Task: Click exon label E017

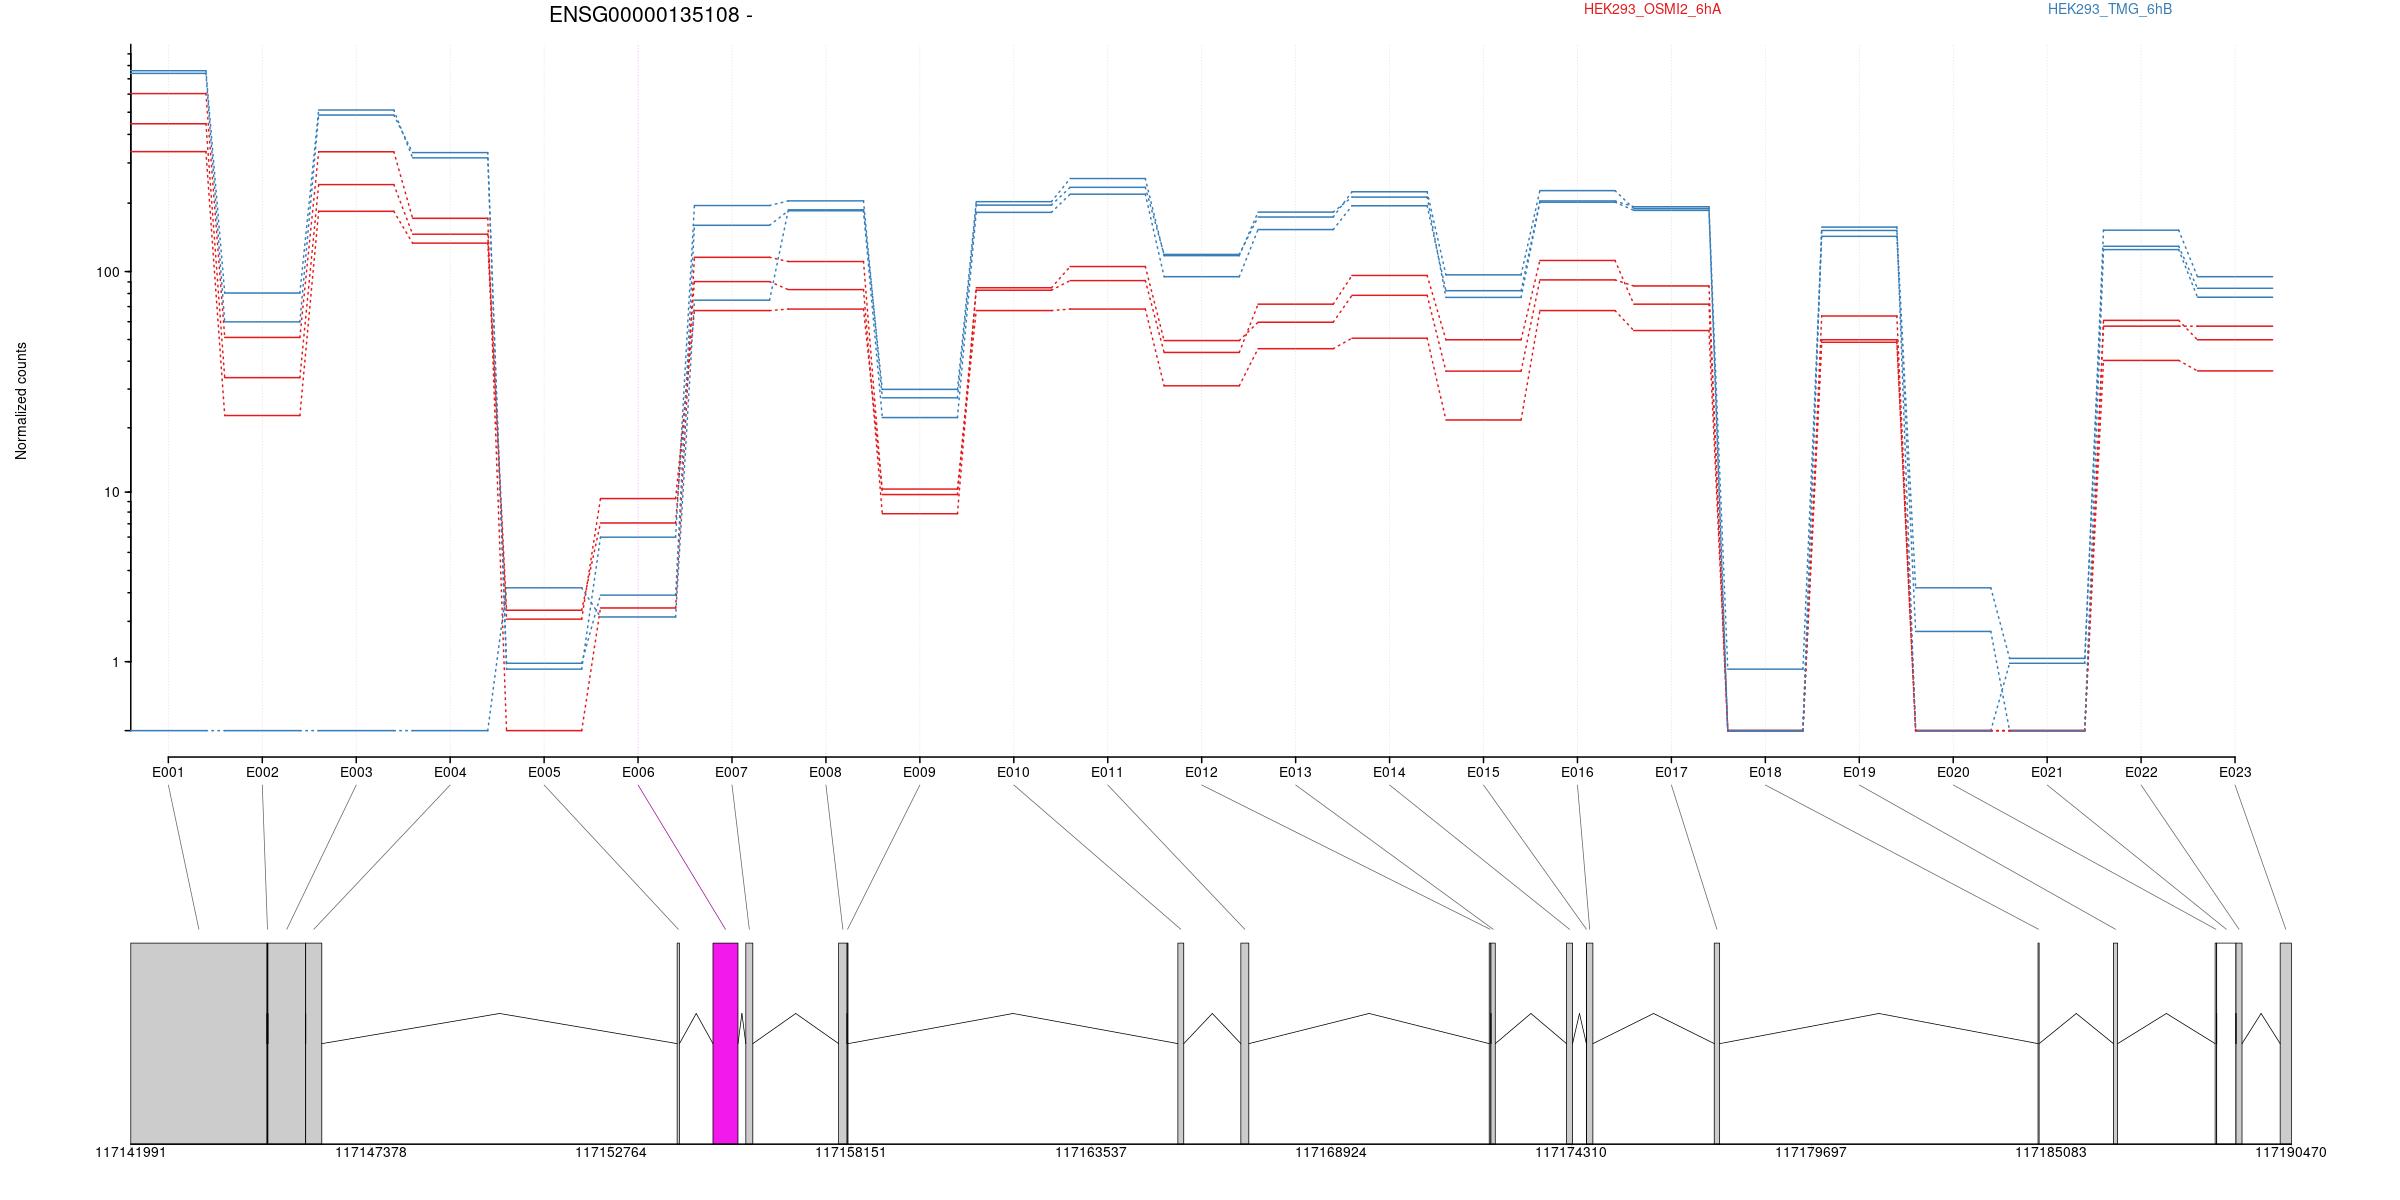Action: (x=1672, y=772)
